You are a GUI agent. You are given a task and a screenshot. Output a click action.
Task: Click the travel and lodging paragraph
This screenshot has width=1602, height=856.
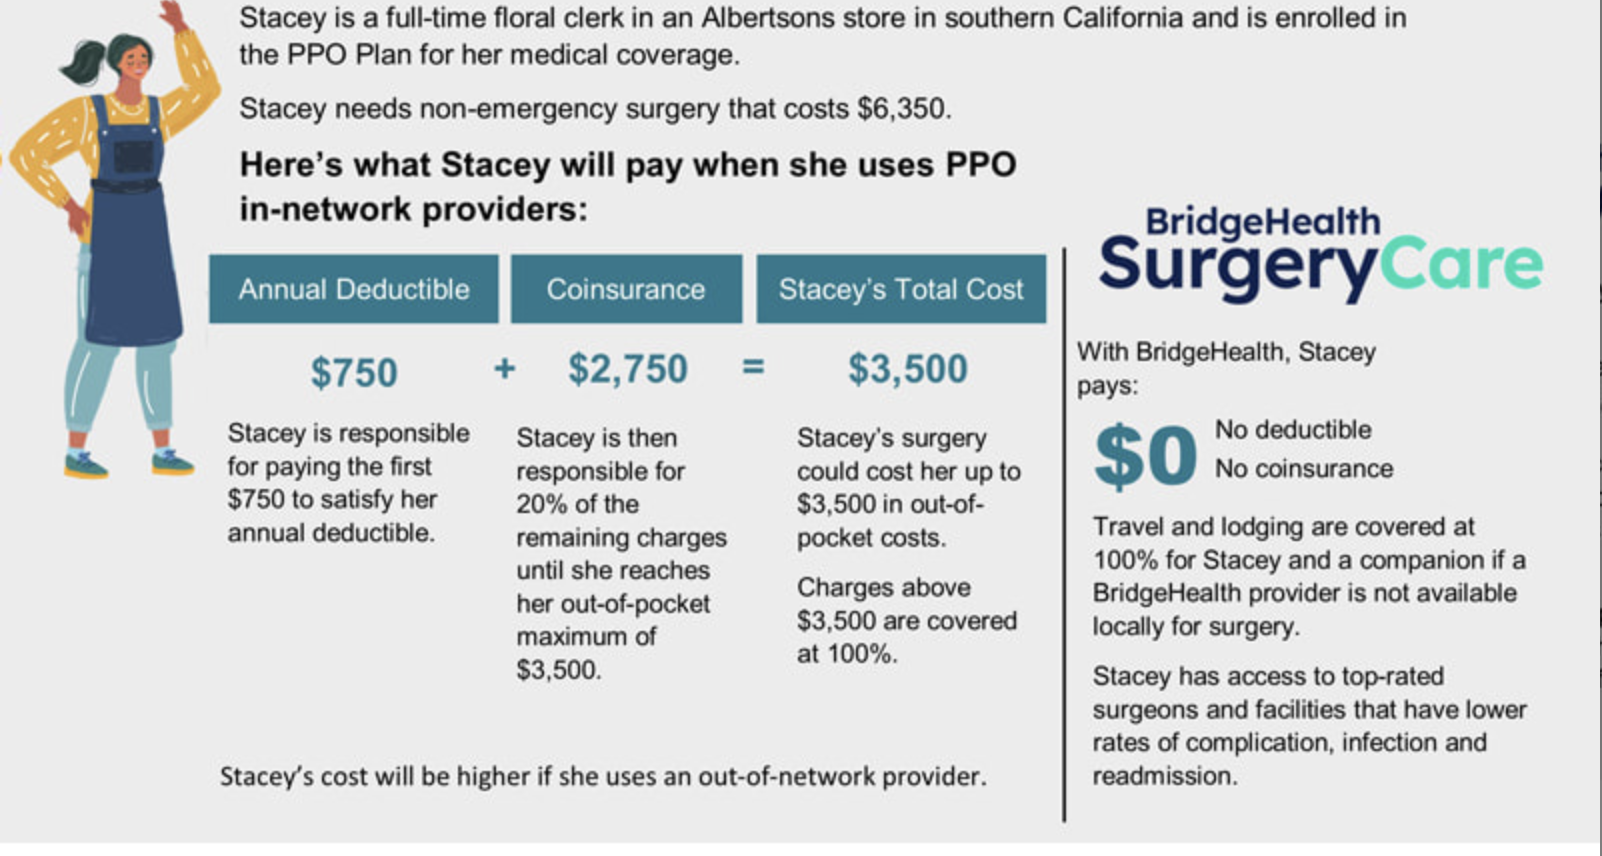tap(1309, 576)
